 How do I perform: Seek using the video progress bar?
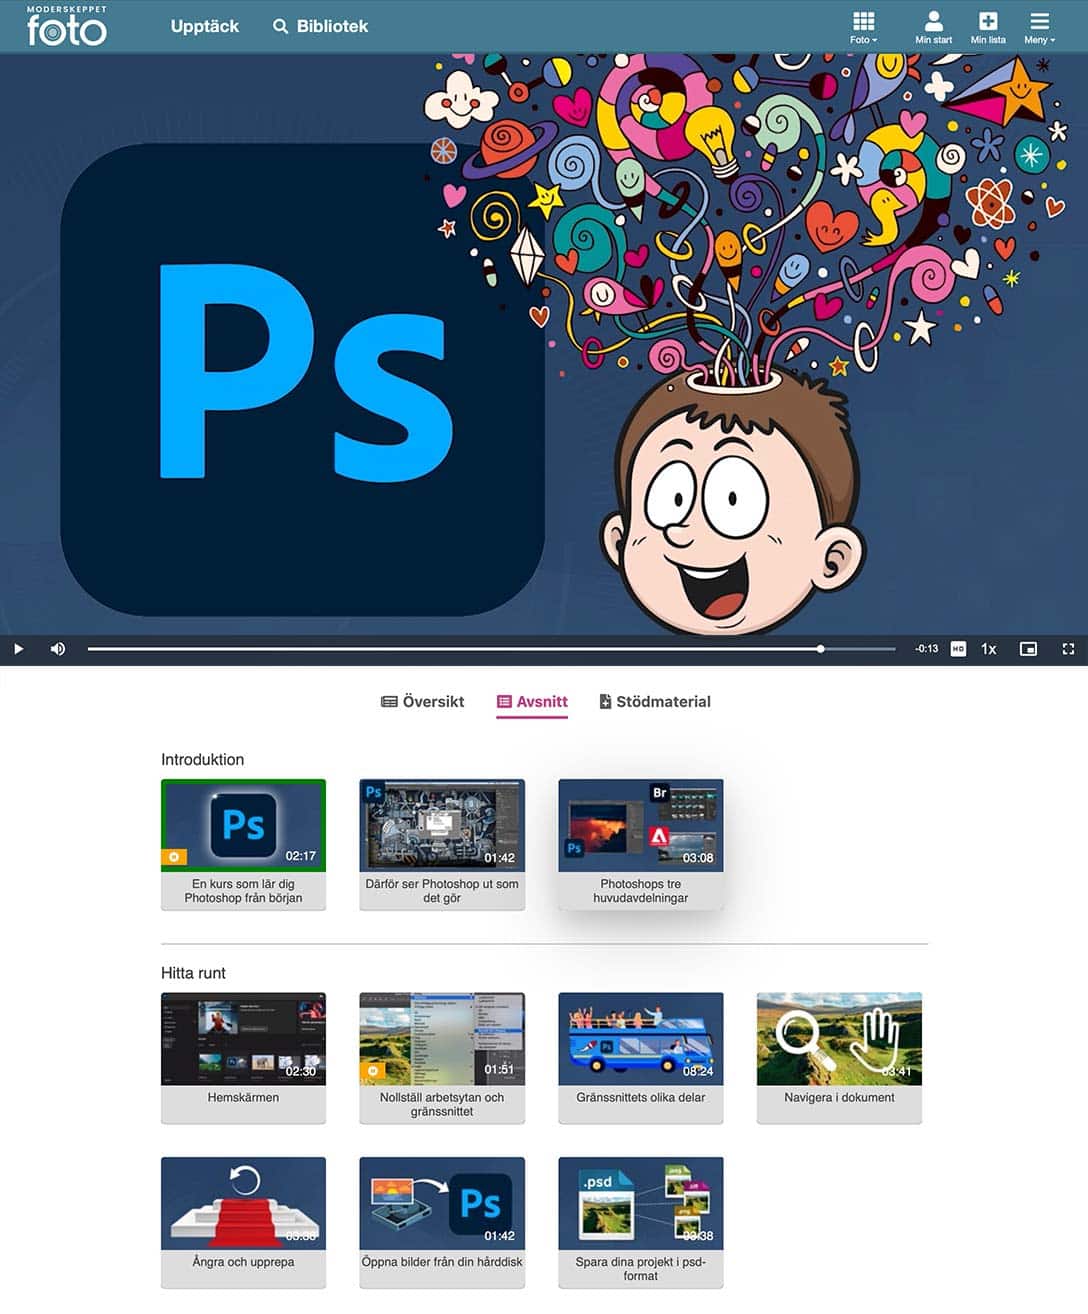[x=491, y=649]
